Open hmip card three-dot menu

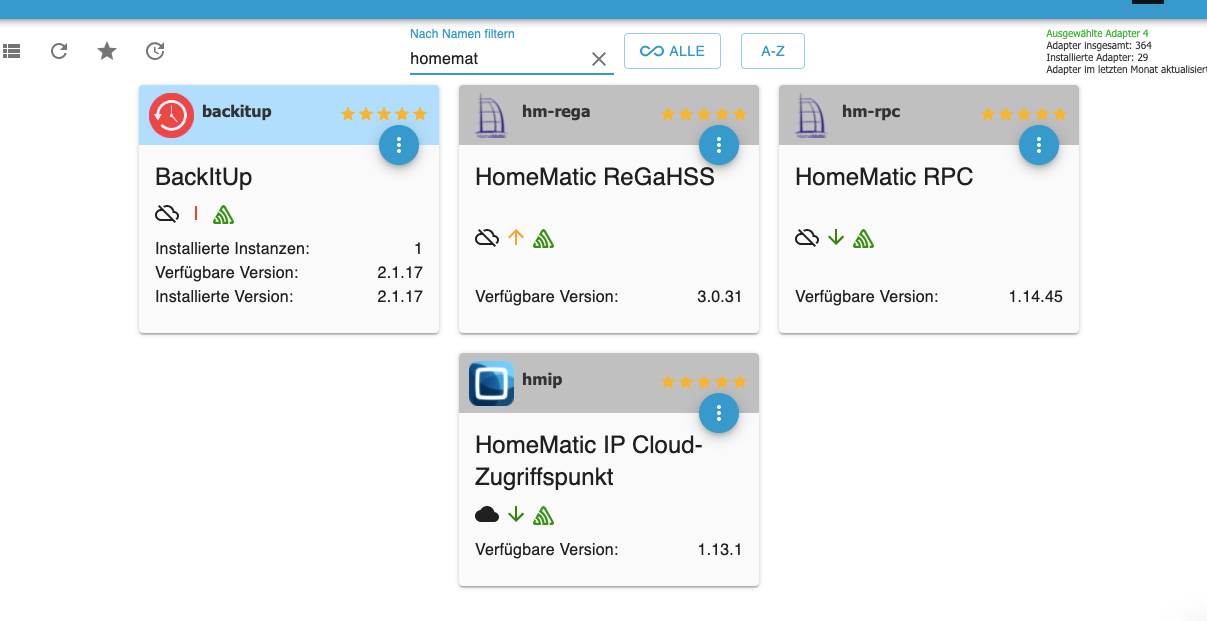tap(719, 413)
